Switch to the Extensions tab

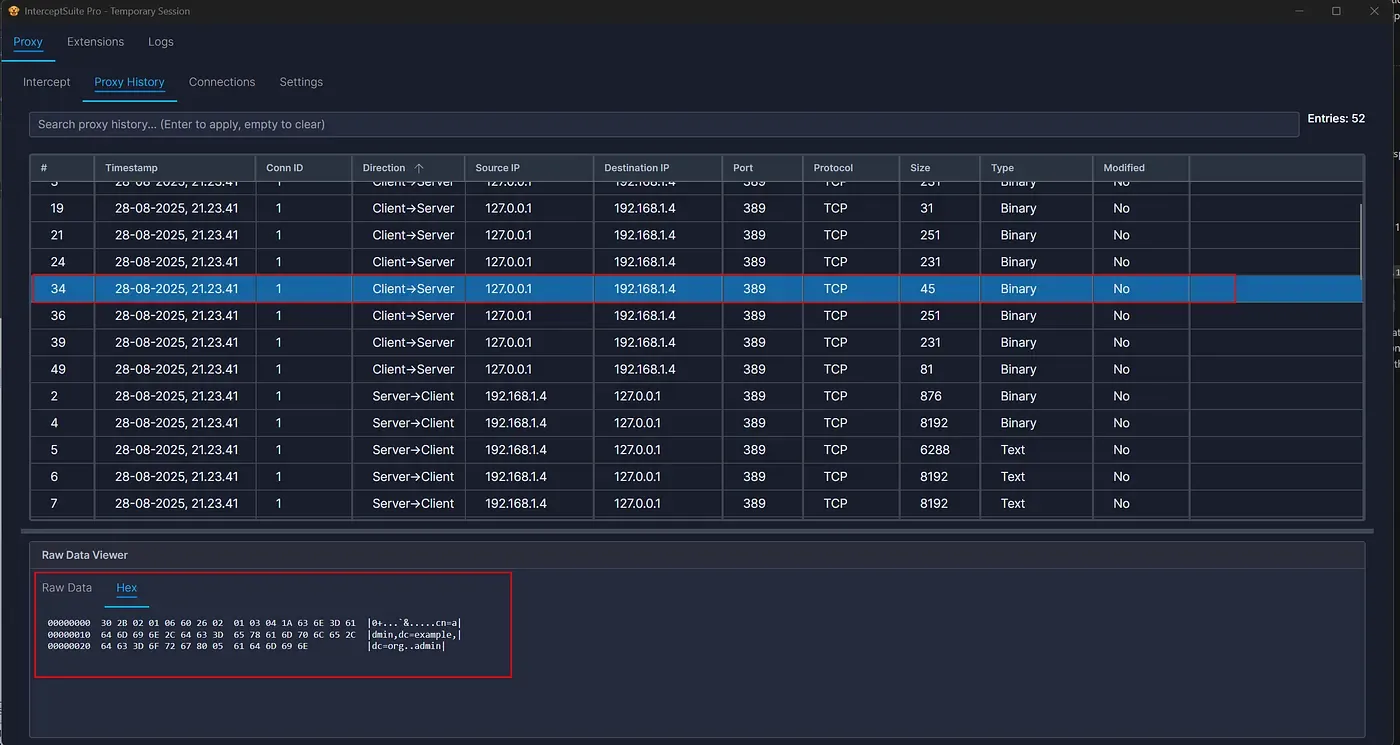click(96, 42)
